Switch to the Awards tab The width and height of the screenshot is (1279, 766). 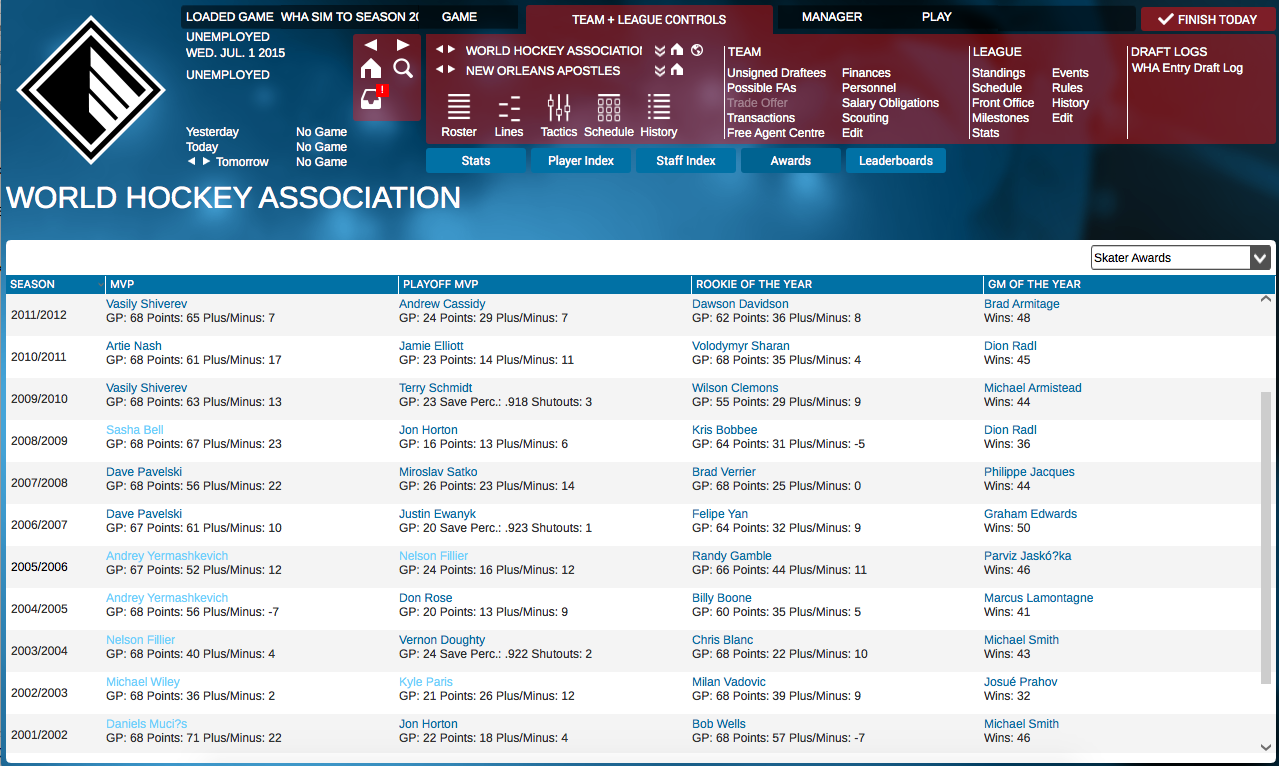click(791, 161)
